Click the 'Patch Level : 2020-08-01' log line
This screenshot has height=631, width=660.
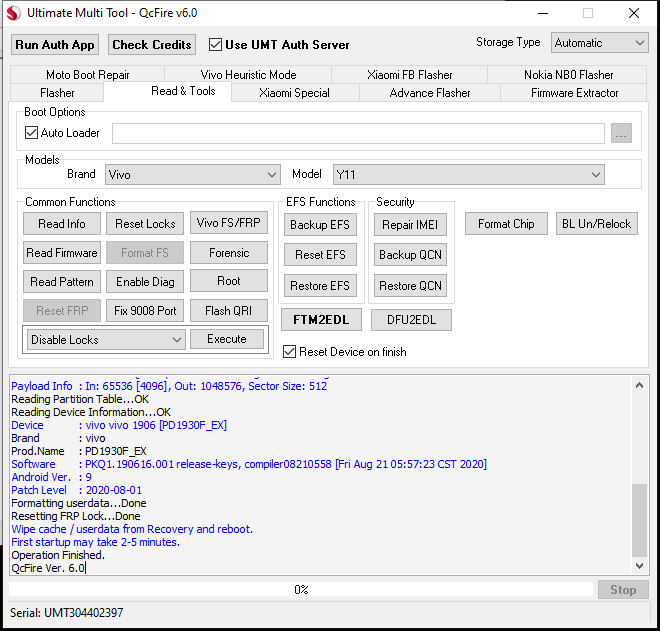77,490
